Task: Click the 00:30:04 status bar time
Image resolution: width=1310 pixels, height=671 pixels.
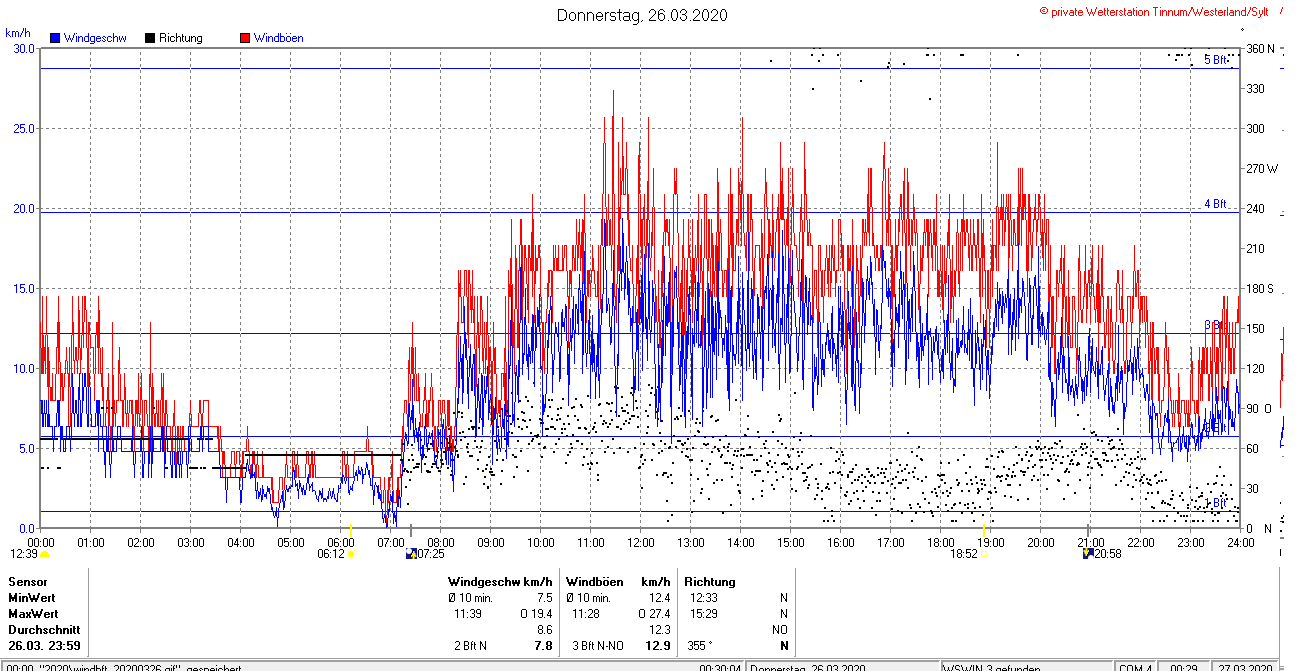Action: 720,667
